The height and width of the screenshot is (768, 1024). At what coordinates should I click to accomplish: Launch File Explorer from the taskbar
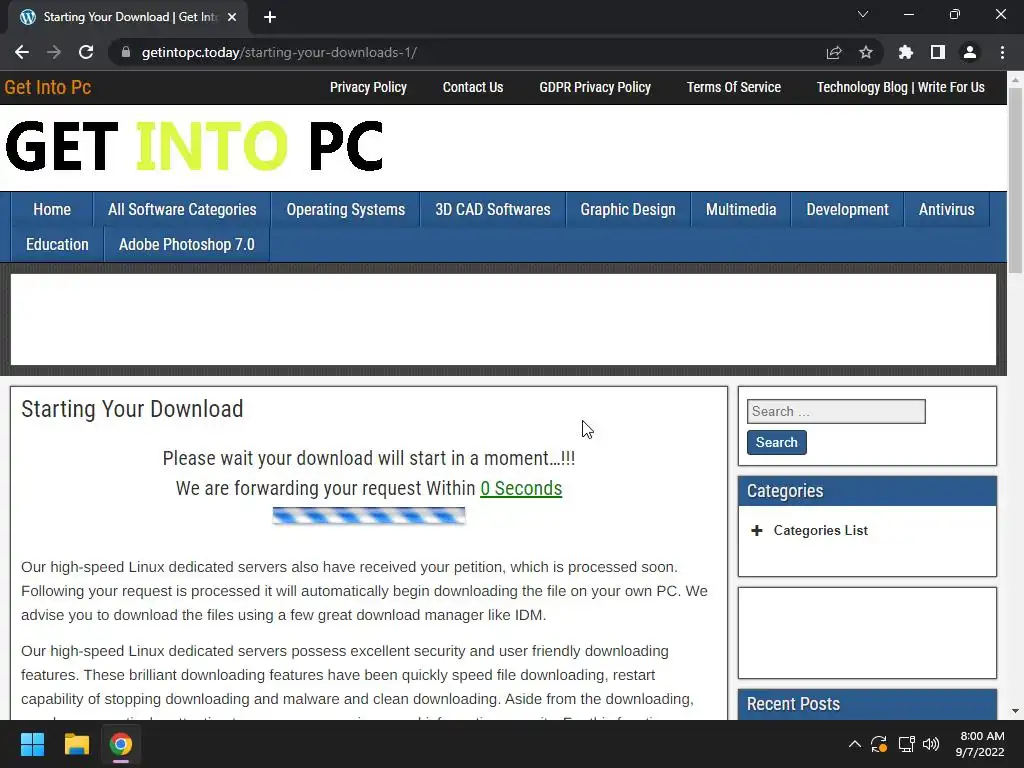tap(76, 744)
